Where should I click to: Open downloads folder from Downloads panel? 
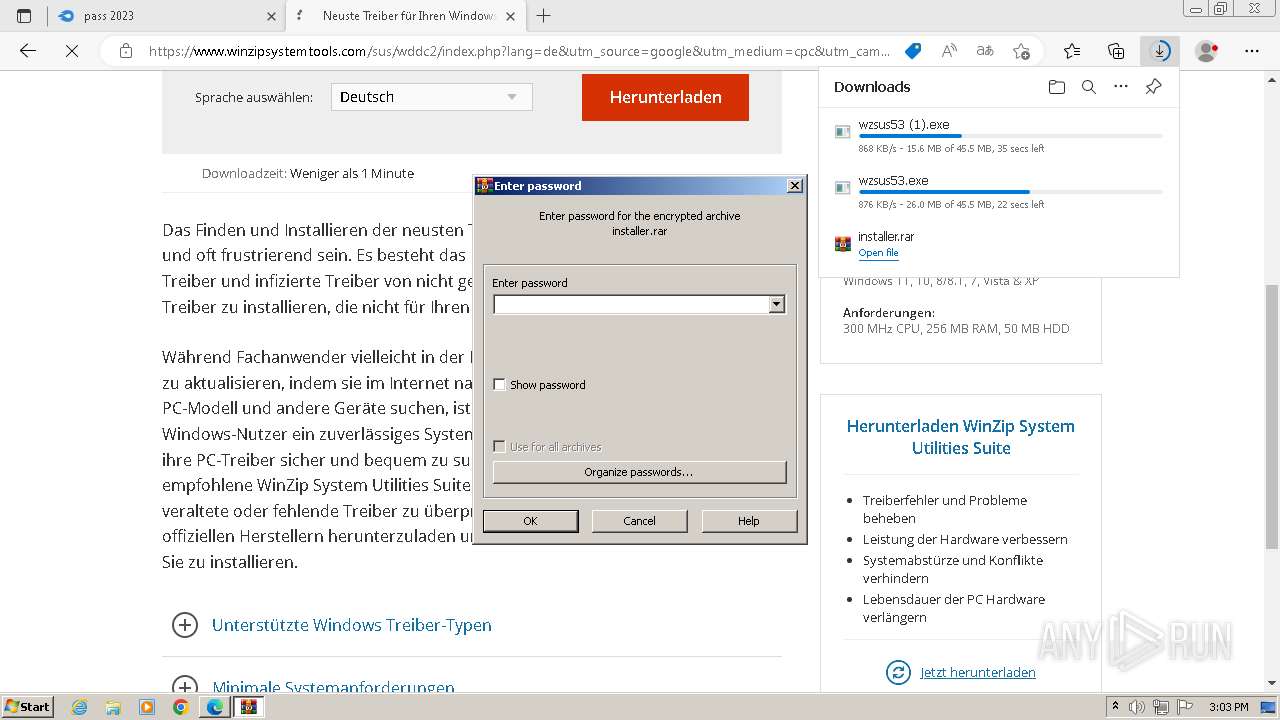tap(1057, 87)
